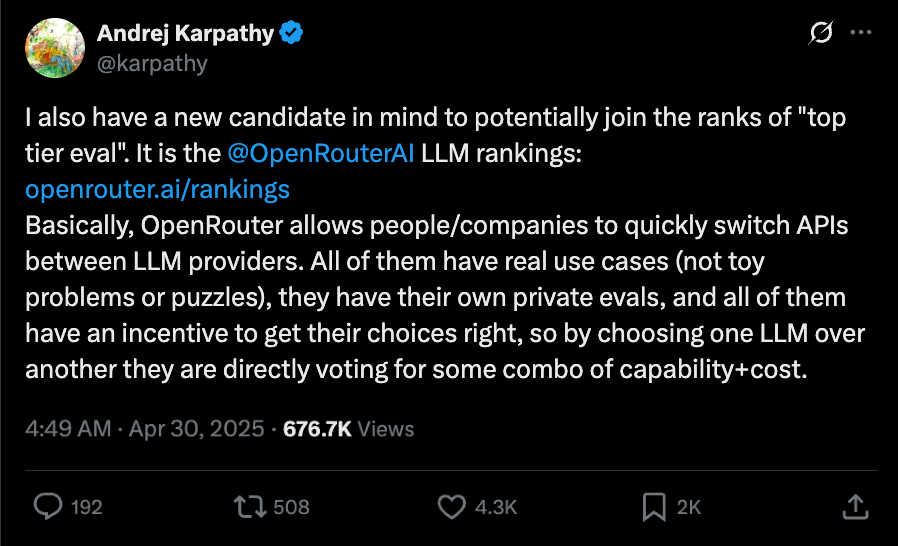Click the @karpathy handle
The height and width of the screenshot is (546, 898).
click(x=152, y=63)
